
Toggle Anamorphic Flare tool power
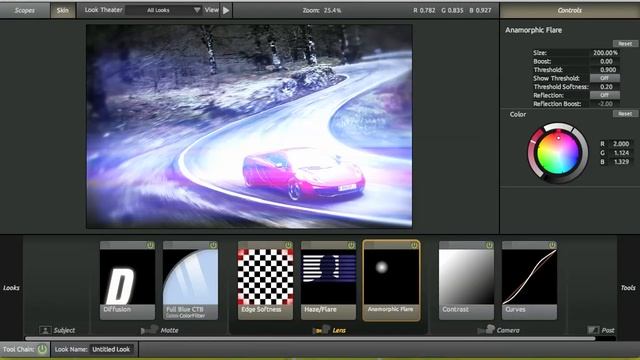pos(414,245)
